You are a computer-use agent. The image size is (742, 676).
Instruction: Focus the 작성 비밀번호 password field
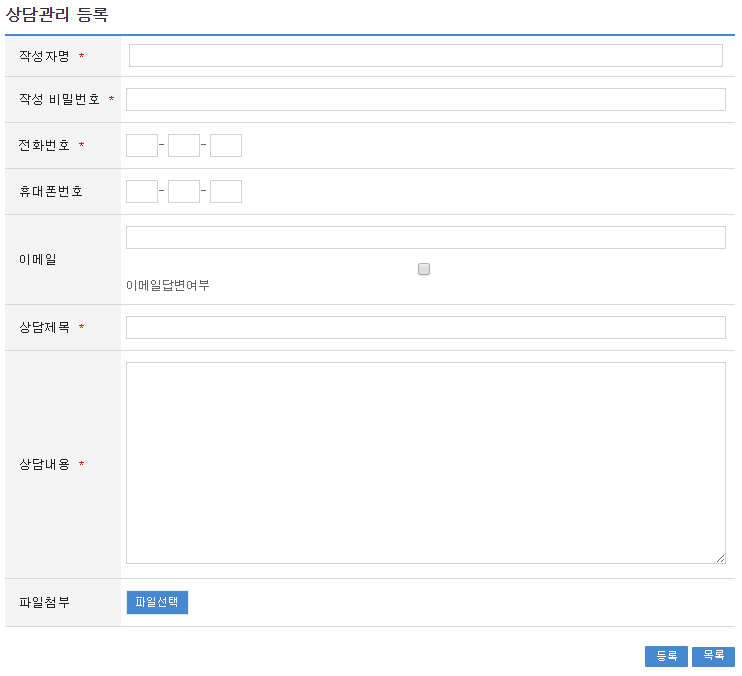pos(425,99)
